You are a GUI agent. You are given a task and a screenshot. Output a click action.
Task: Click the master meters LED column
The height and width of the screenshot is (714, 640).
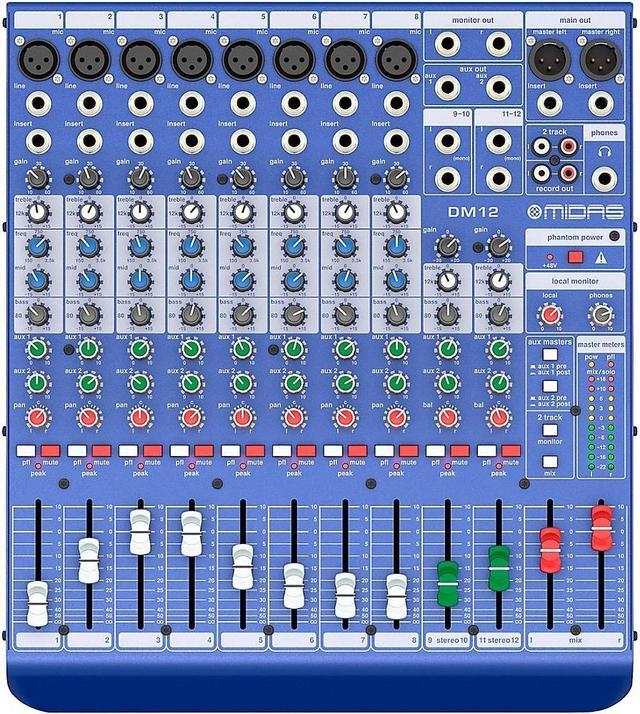[x=601, y=417]
